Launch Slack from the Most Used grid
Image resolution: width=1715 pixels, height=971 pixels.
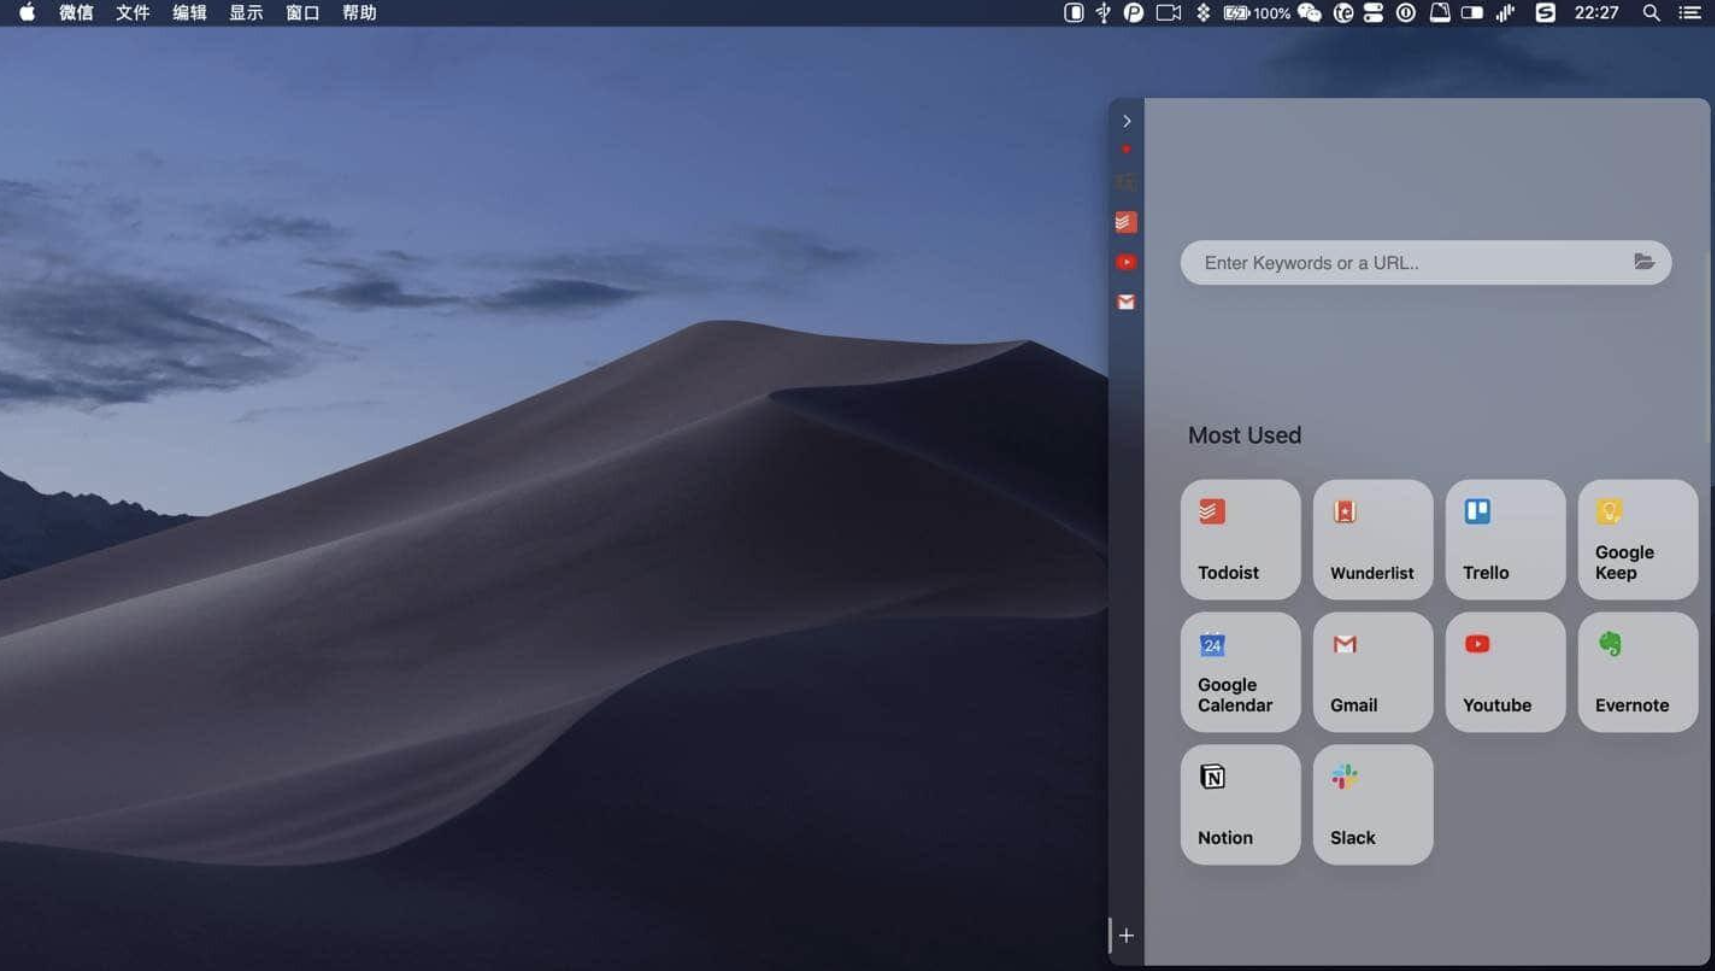[x=1372, y=804]
